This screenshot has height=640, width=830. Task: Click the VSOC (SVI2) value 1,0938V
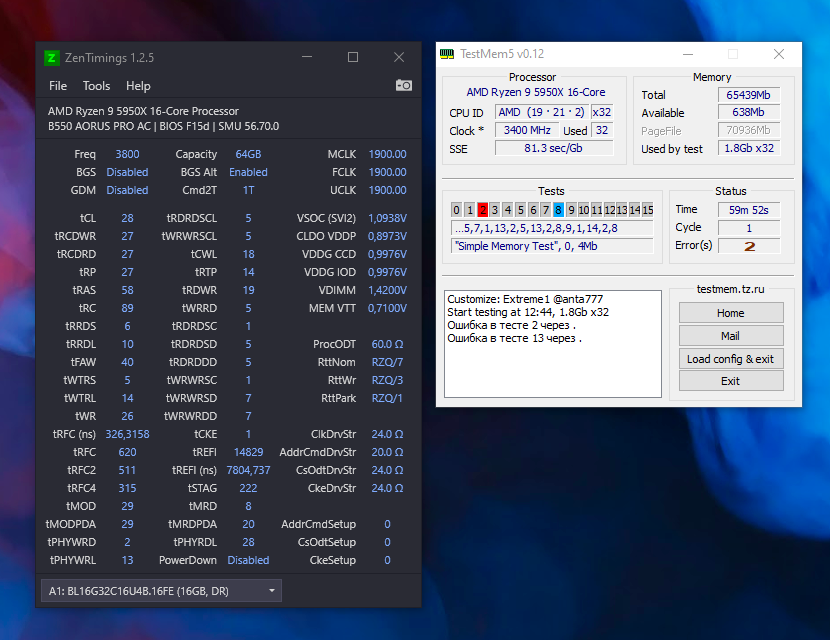[x=387, y=218]
